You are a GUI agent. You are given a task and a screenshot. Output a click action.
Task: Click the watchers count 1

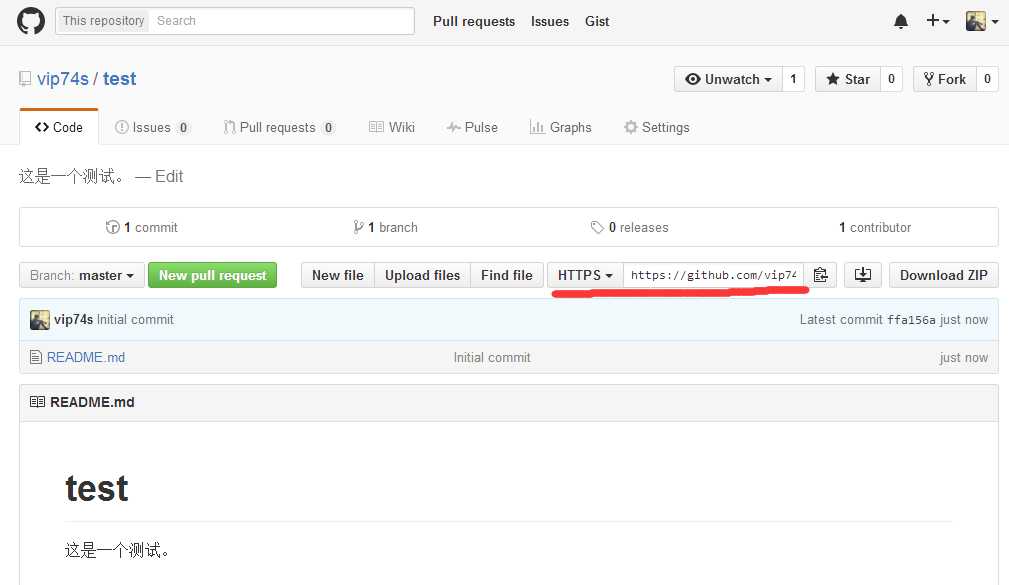point(793,79)
